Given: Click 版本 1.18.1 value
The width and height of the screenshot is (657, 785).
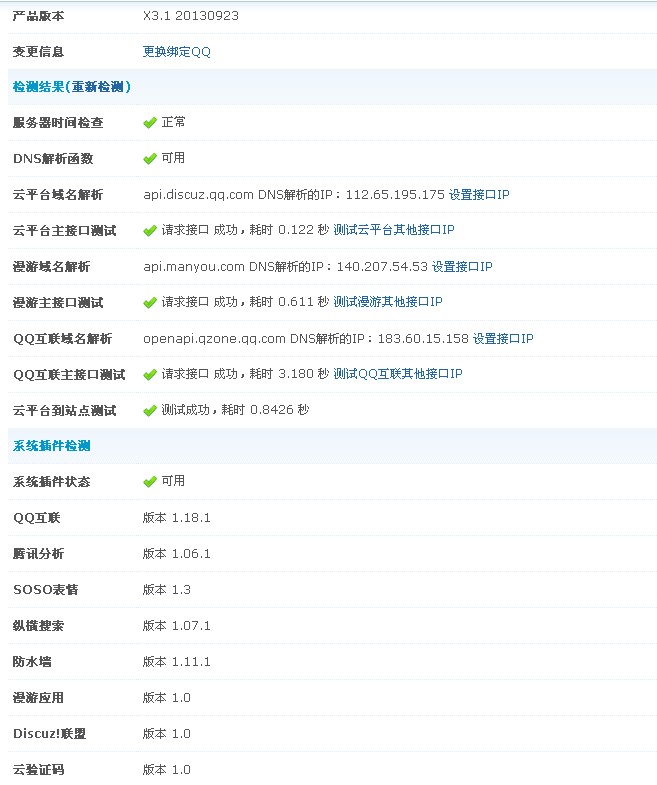Looking at the screenshot, I should 176,518.
